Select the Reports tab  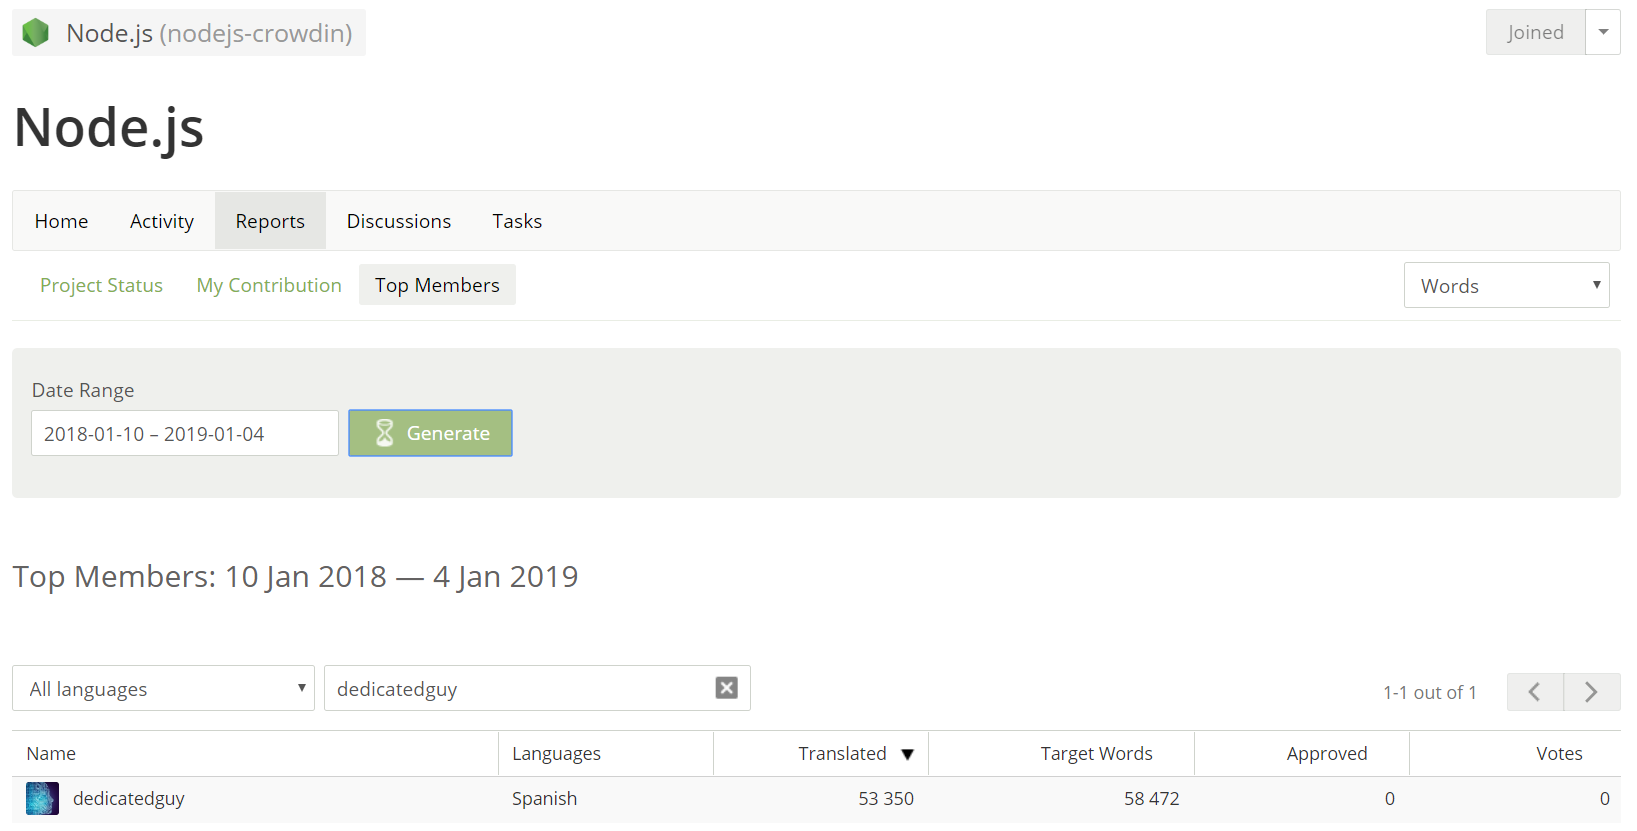[270, 221]
